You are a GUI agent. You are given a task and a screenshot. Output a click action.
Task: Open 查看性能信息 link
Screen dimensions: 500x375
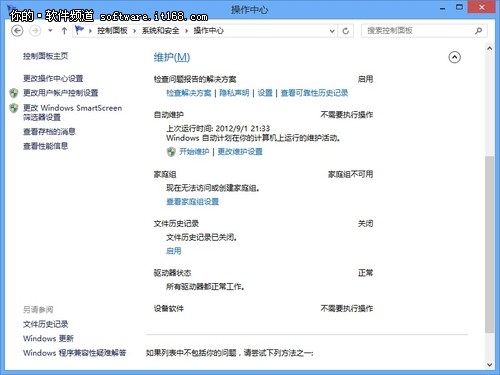[45, 146]
